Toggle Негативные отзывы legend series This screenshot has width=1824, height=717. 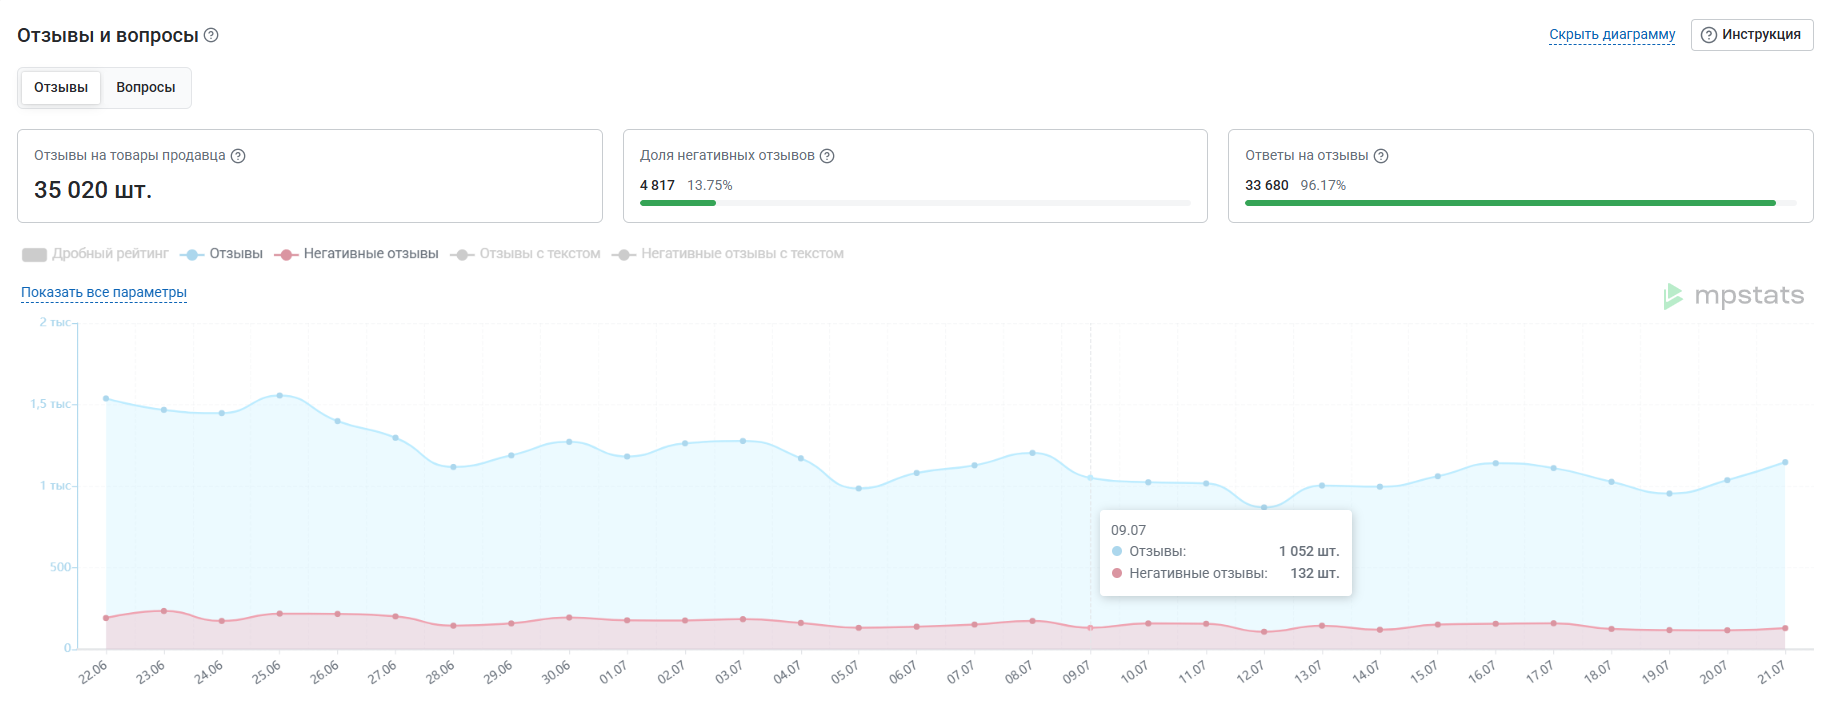(356, 254)
